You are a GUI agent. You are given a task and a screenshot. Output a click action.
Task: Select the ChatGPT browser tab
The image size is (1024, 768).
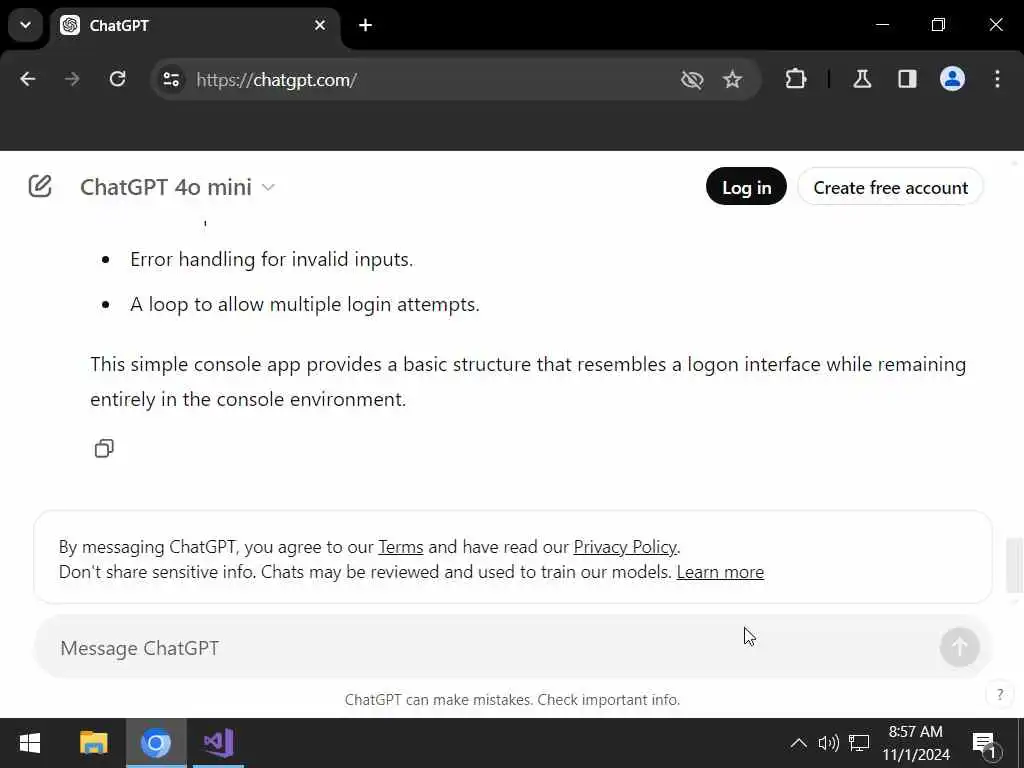pyautogui.click(x=195, y=26)
